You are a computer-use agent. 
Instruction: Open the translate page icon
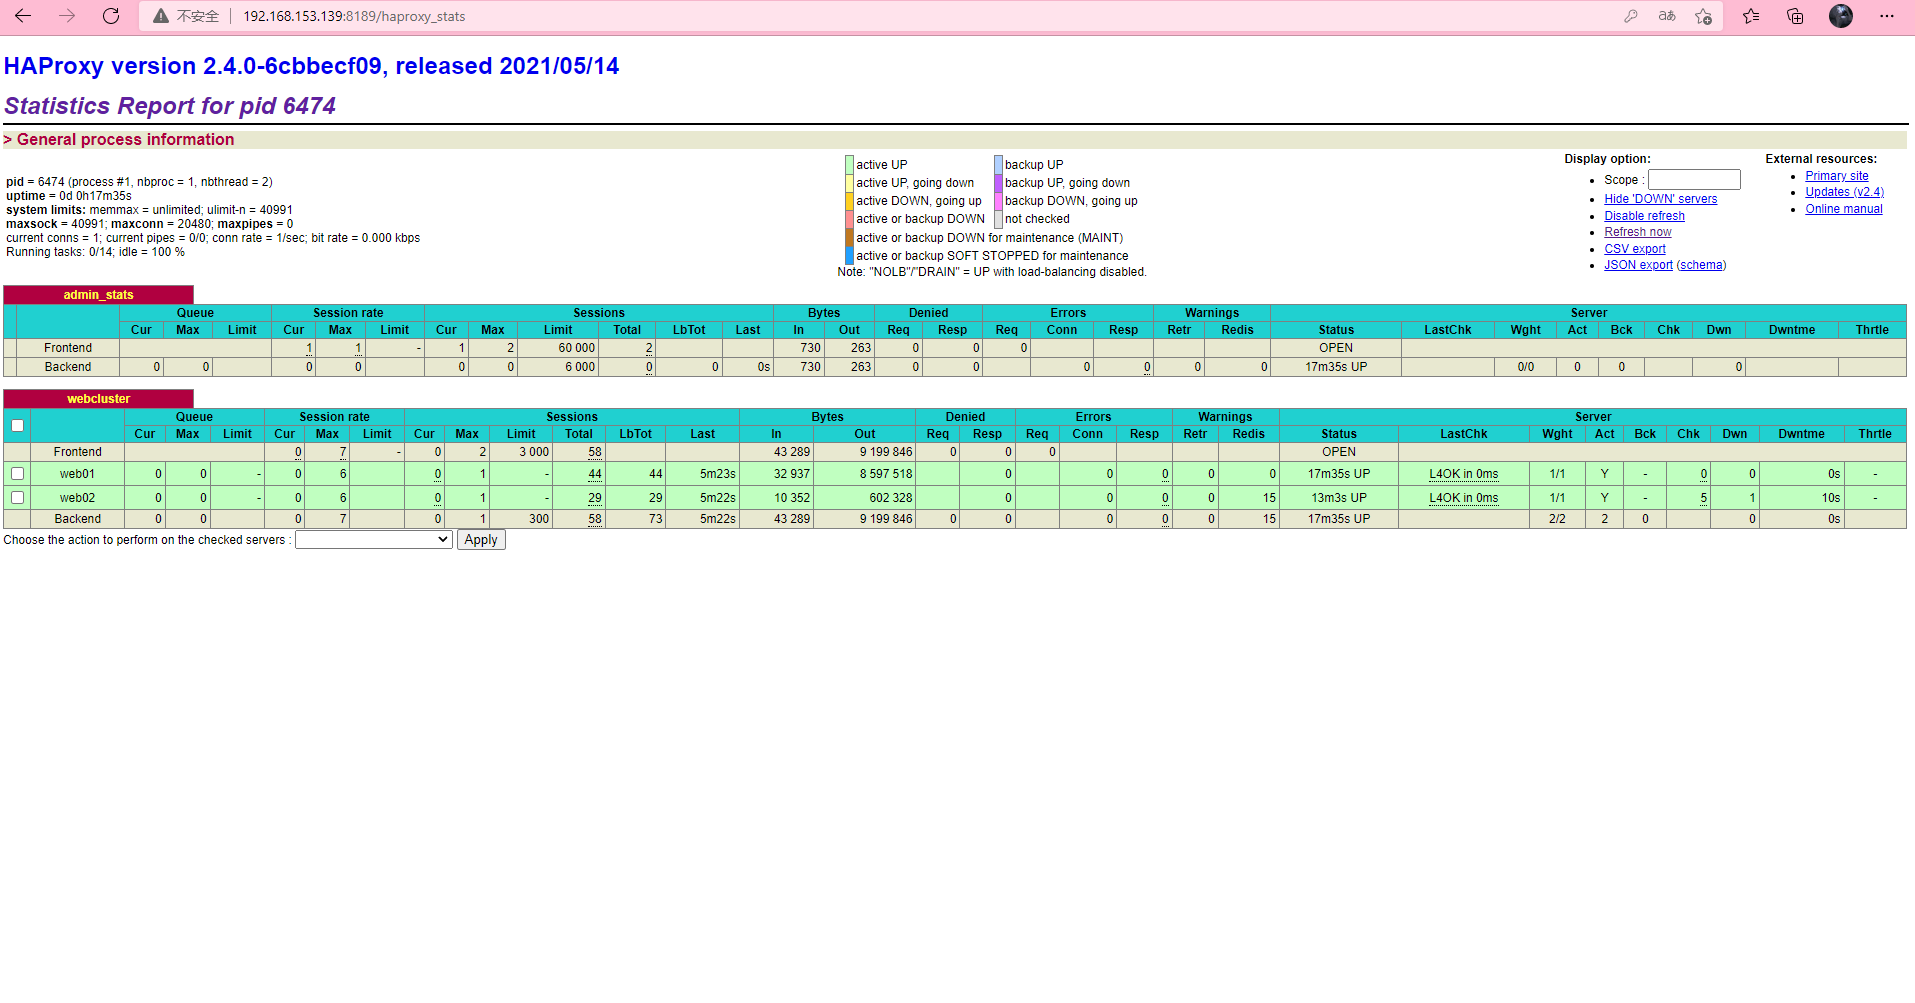coord(1667,16)
